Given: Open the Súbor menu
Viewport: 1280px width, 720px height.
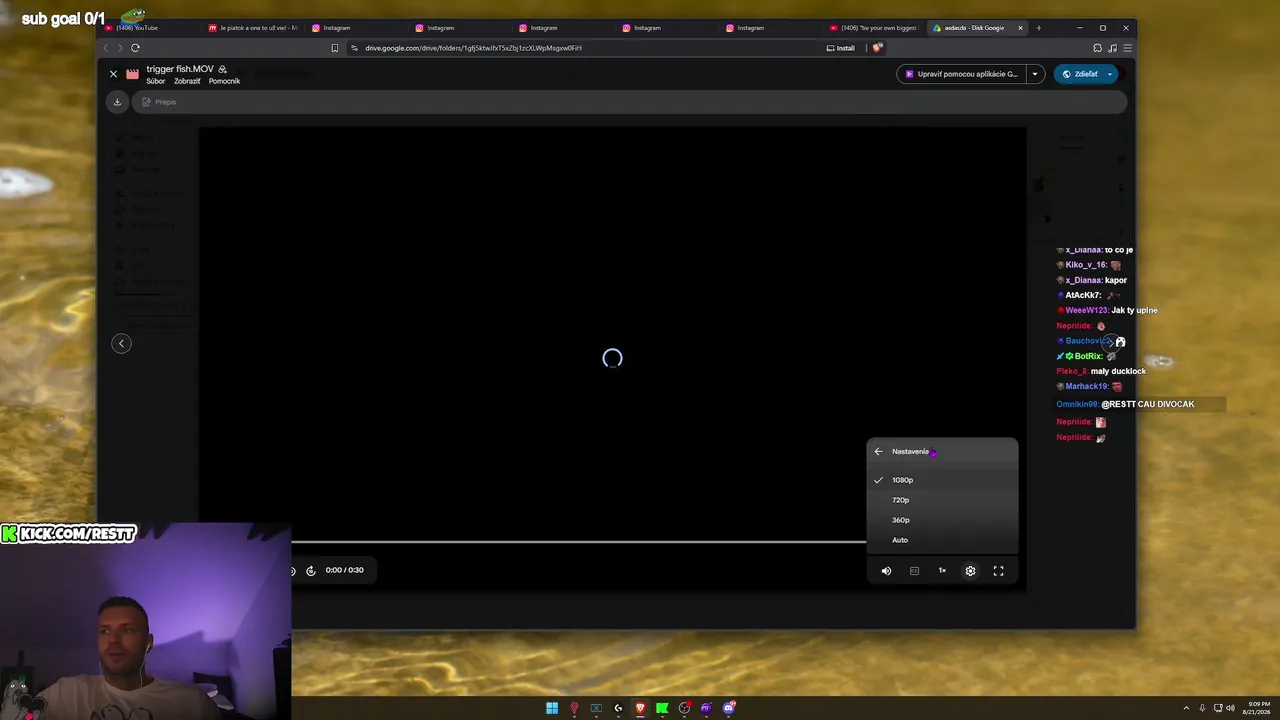Looking at the screenshot, I should (156, 81).
